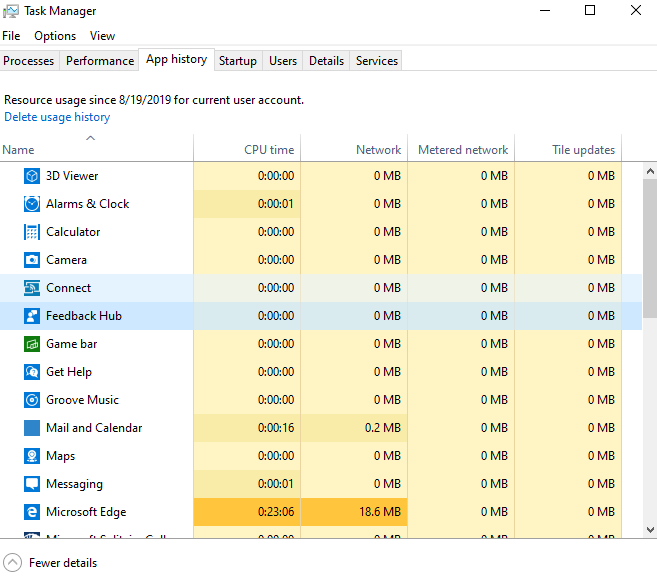Sort by Tile updates column header

pyautogui.click(x=568, y=148)
